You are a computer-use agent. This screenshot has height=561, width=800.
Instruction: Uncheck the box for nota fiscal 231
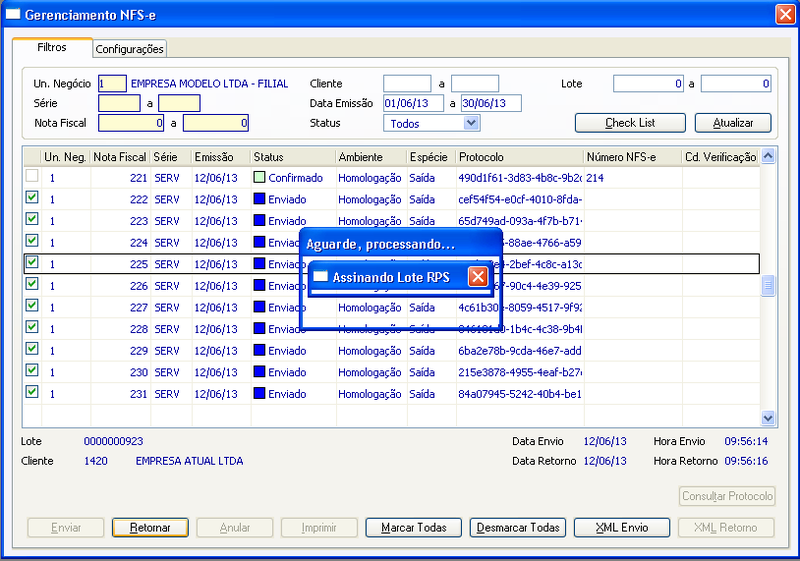tap(32, 392)
